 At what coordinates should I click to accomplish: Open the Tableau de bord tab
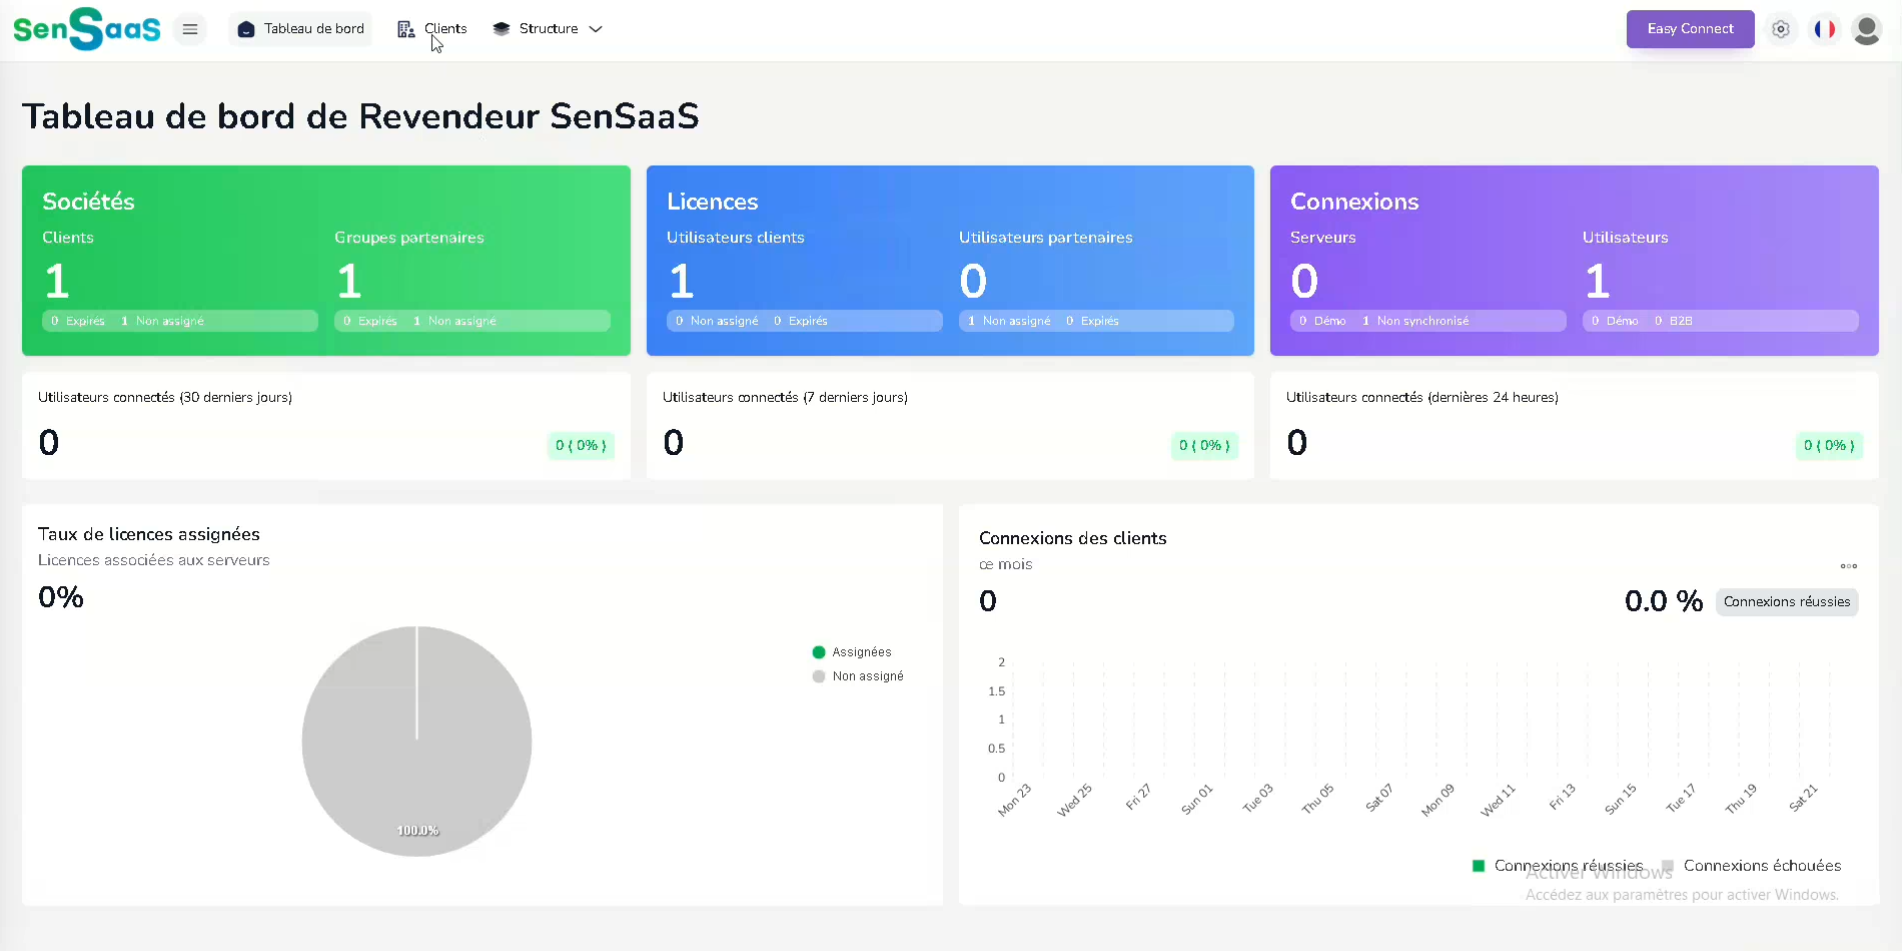coord(301,29)
